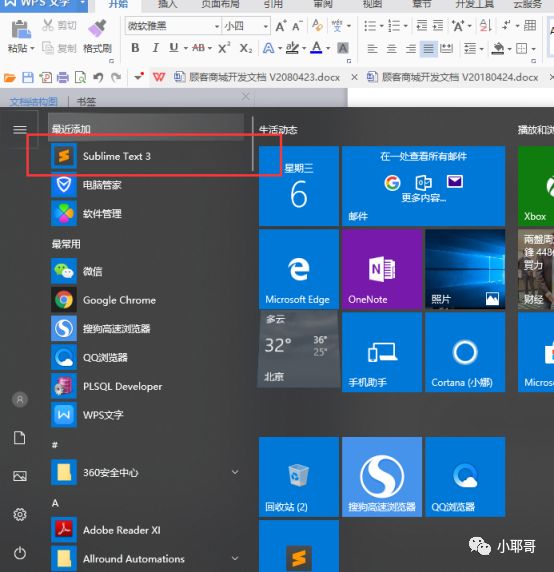Click 格式刷 format painter button

tap(97, 36)
